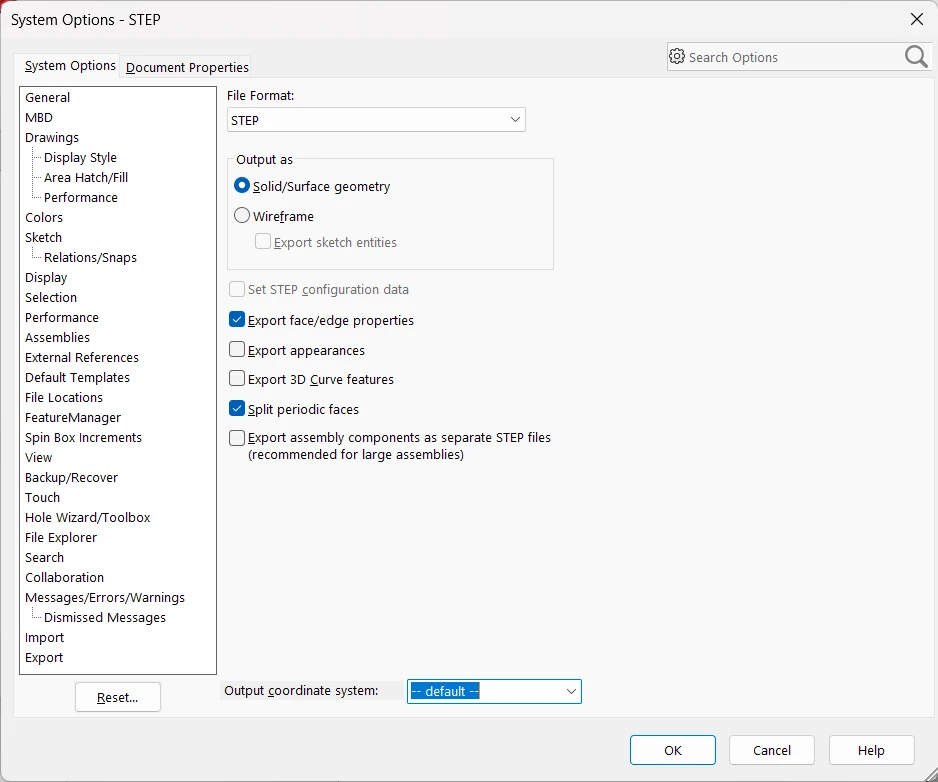Select File Explorer category
Screen dimensions: 938x782
coord(60,537)
